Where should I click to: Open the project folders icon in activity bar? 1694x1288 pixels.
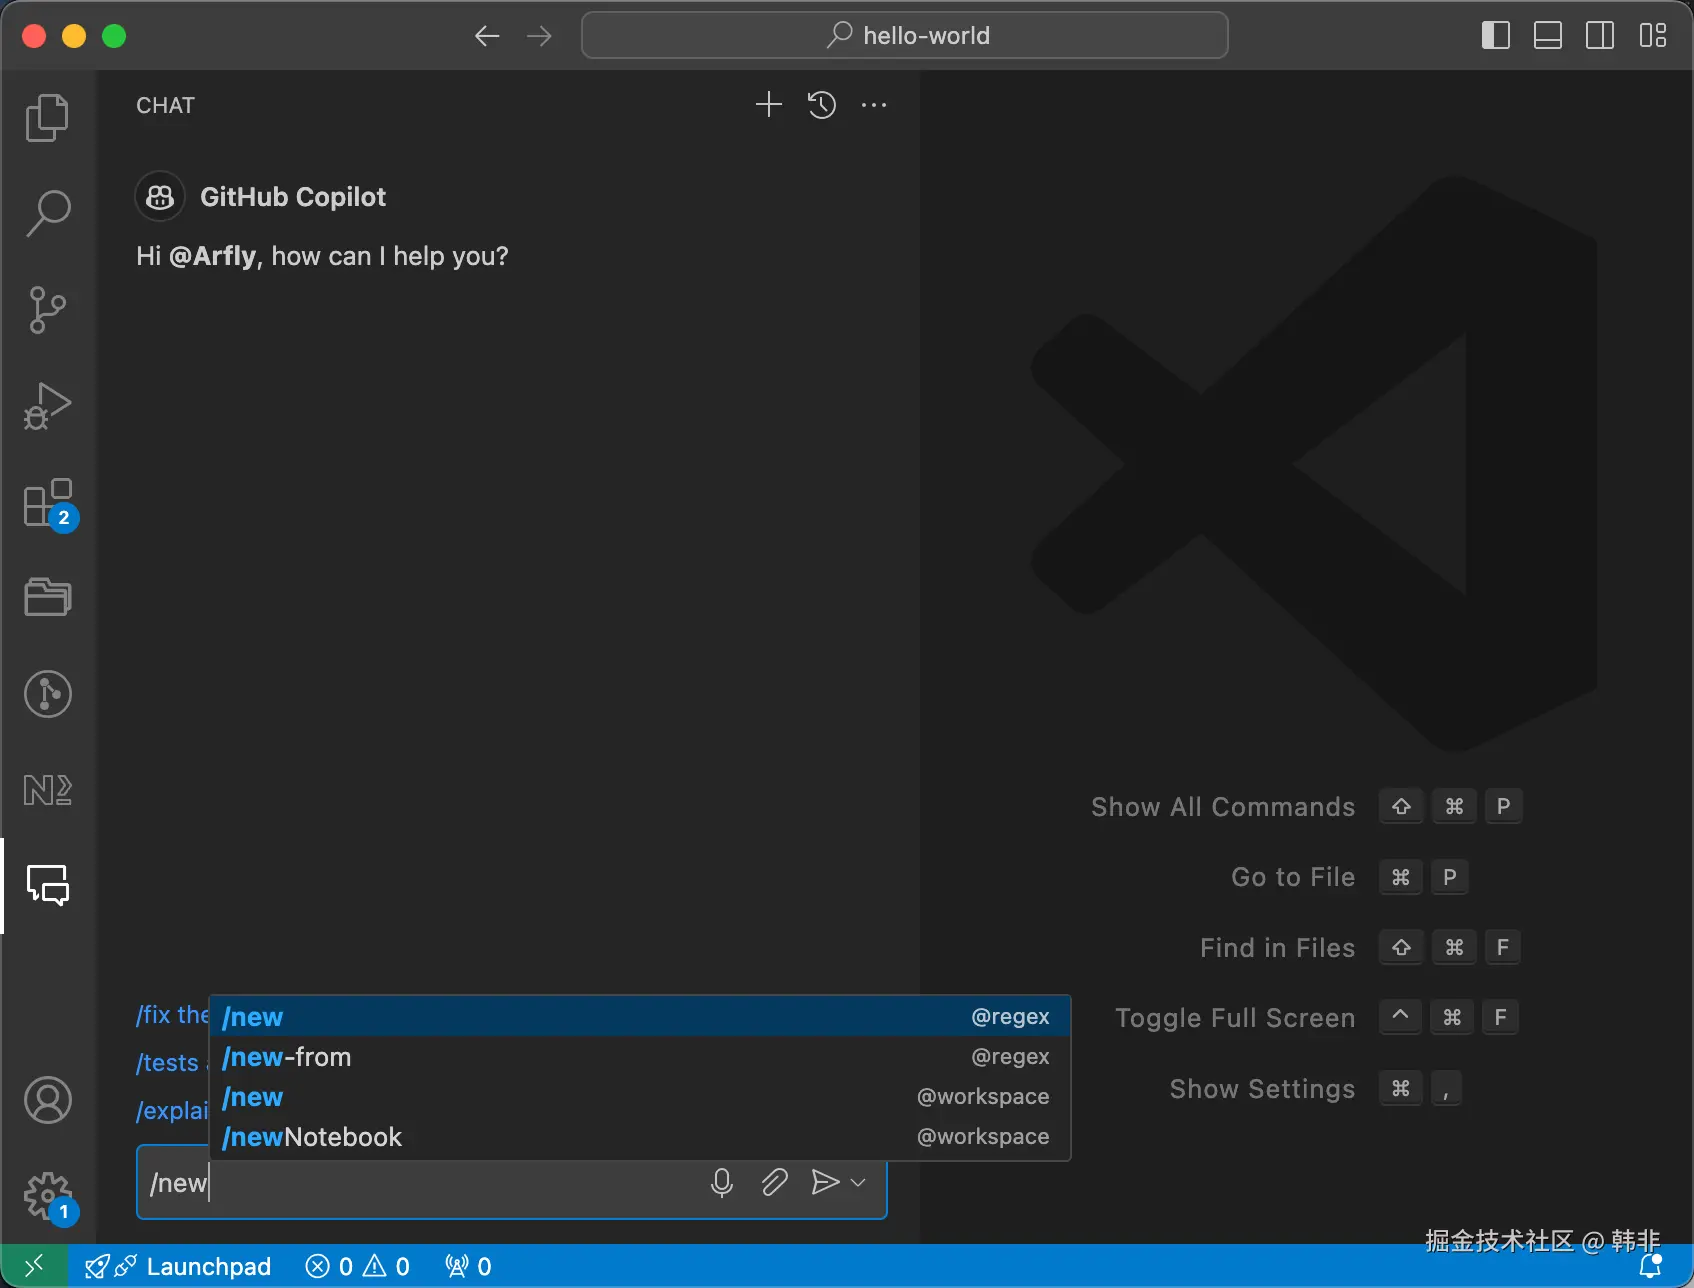tap(47, 597)
